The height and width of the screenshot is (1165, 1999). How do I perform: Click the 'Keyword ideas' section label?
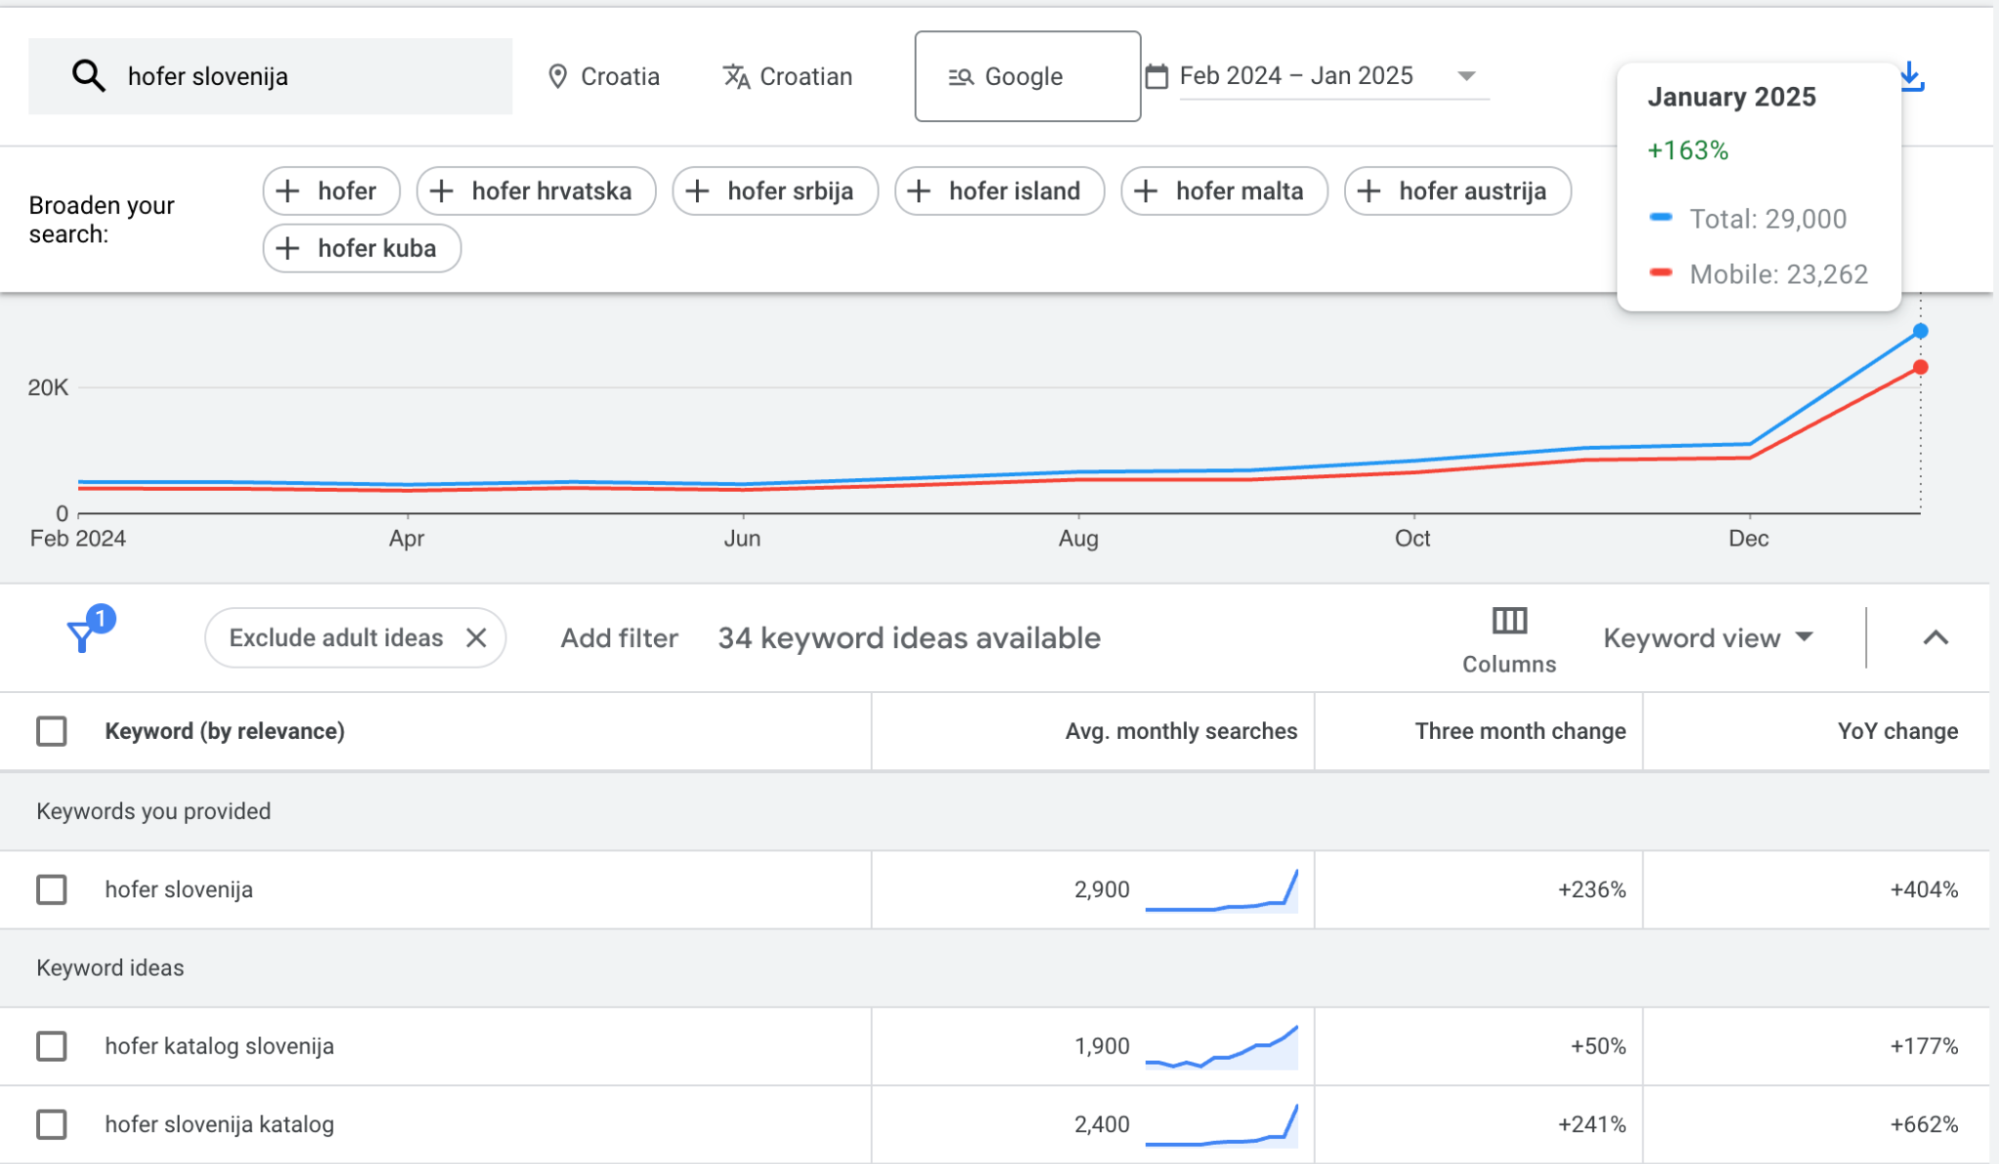[110, 968]
